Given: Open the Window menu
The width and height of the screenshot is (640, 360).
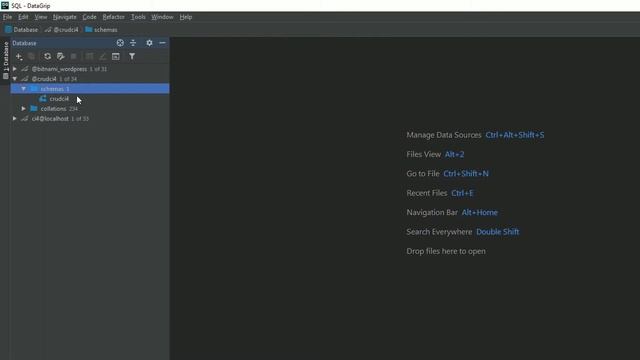Looking at the screenshot, I should point(162,17).
